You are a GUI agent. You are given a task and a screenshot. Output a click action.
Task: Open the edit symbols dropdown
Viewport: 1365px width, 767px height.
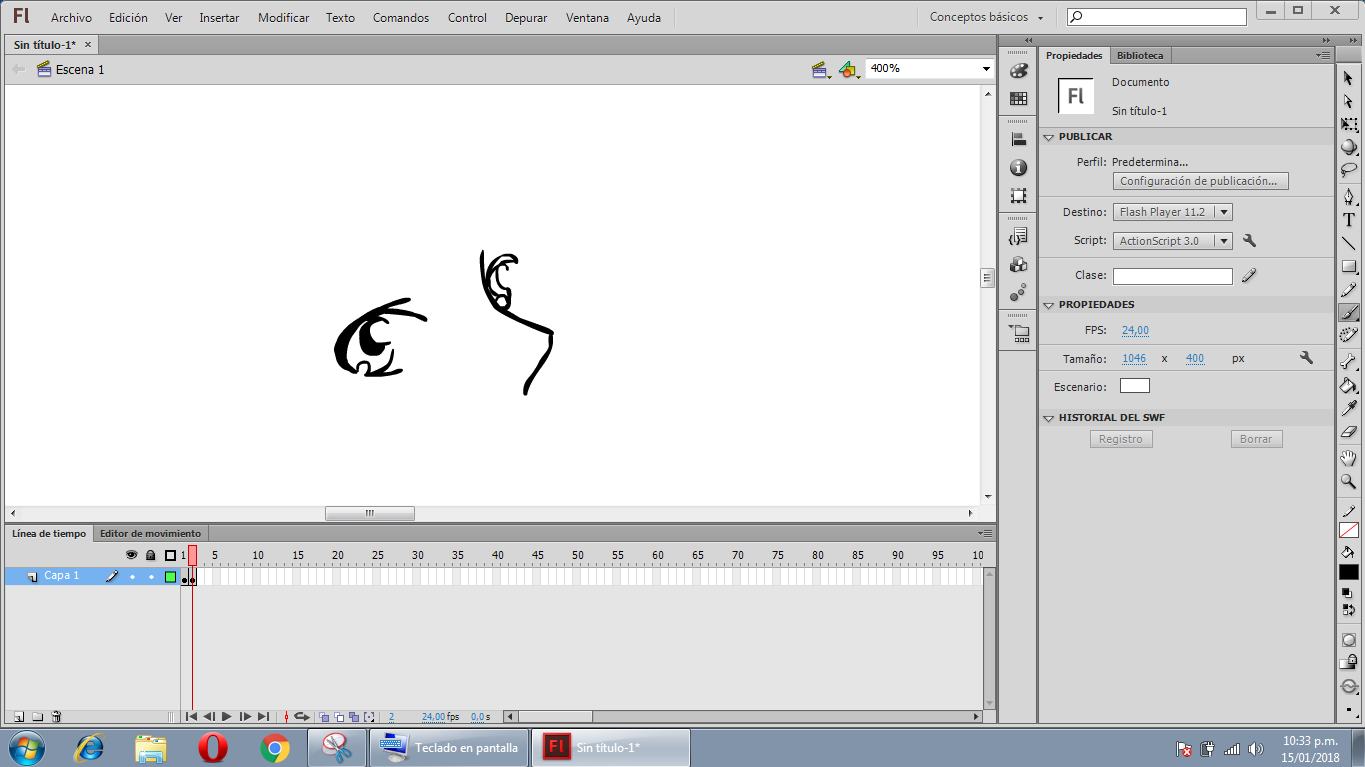[x=849, y=70]
